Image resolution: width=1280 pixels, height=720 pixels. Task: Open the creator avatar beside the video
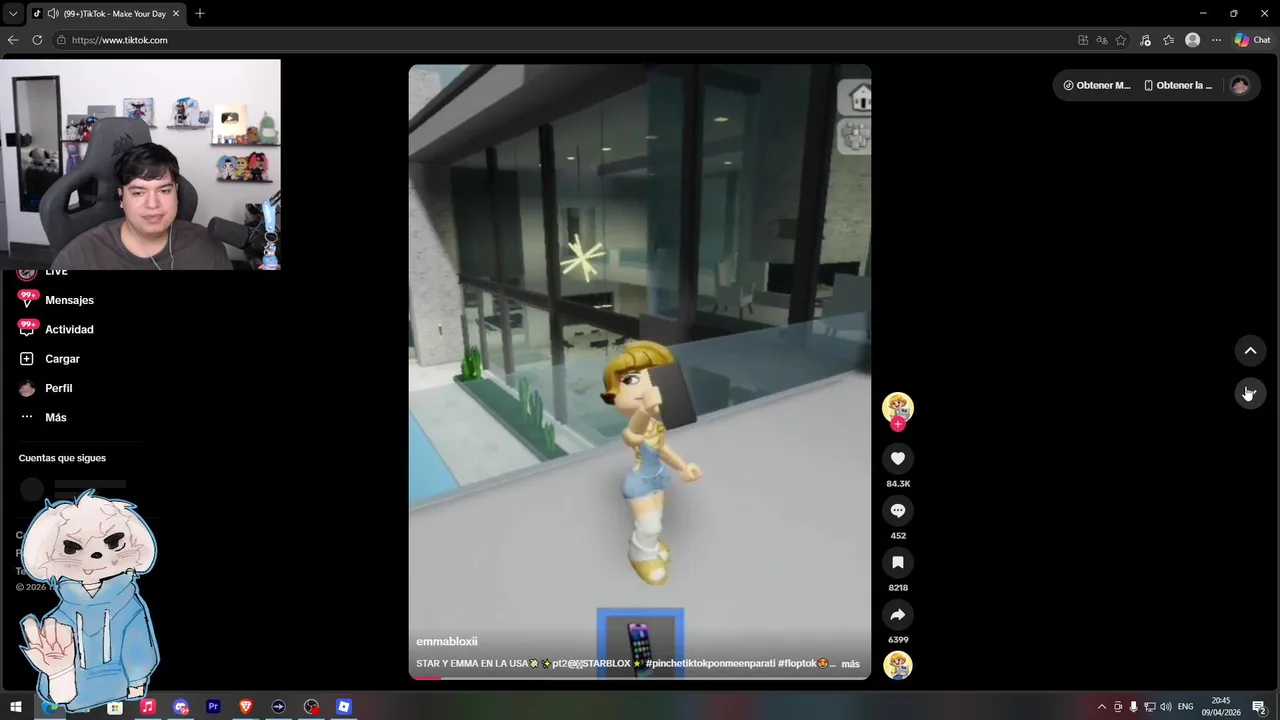[898, 407]
